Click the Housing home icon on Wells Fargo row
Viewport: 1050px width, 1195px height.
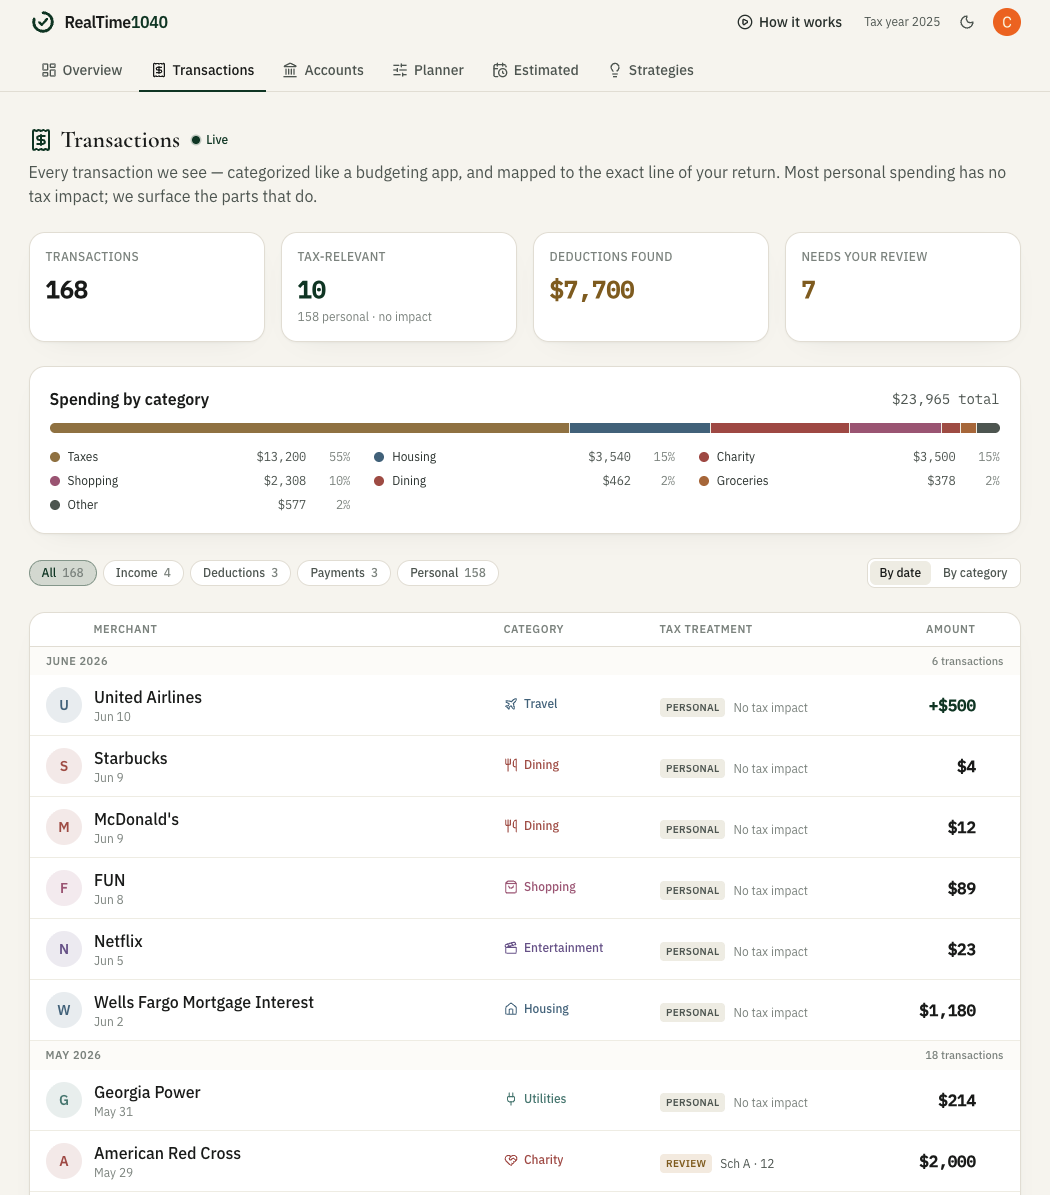coord(511,1009)
